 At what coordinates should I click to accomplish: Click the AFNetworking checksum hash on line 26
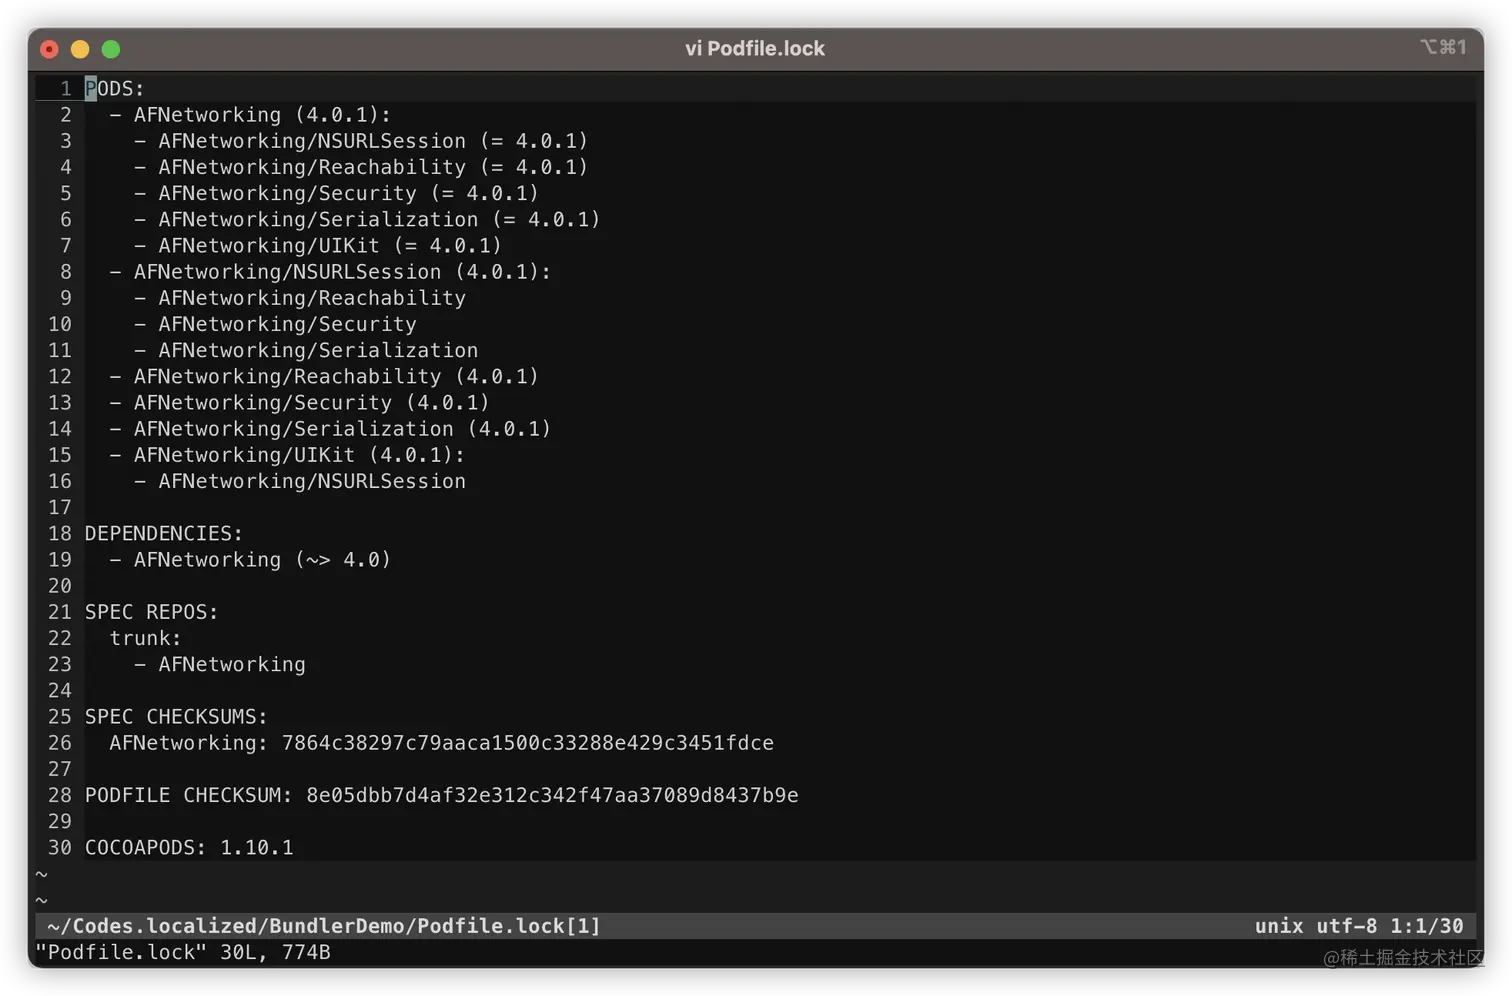528,743
